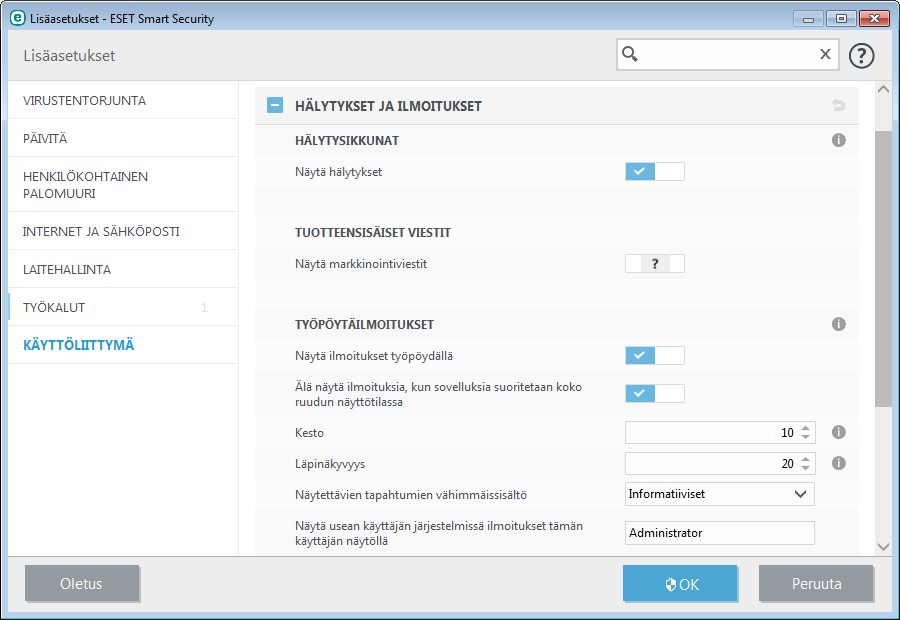Open Näytettävien tapahtumien vähimmäissisältö dropdown

[x=719, y=494]
